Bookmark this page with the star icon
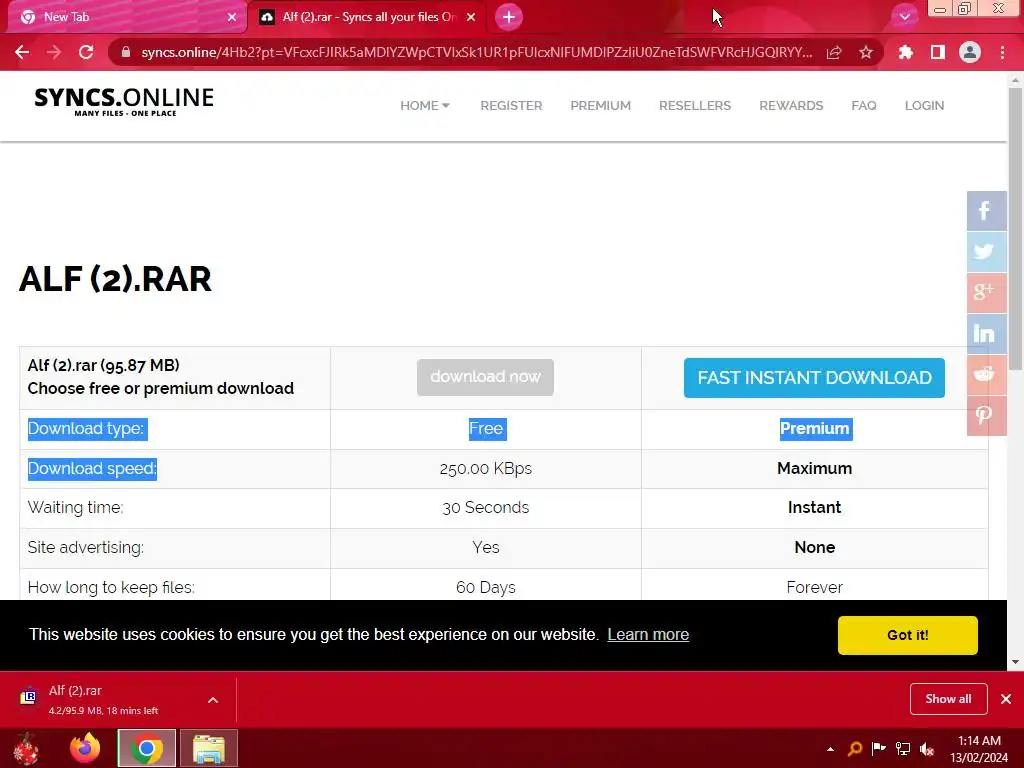 [x=866, y=52]
